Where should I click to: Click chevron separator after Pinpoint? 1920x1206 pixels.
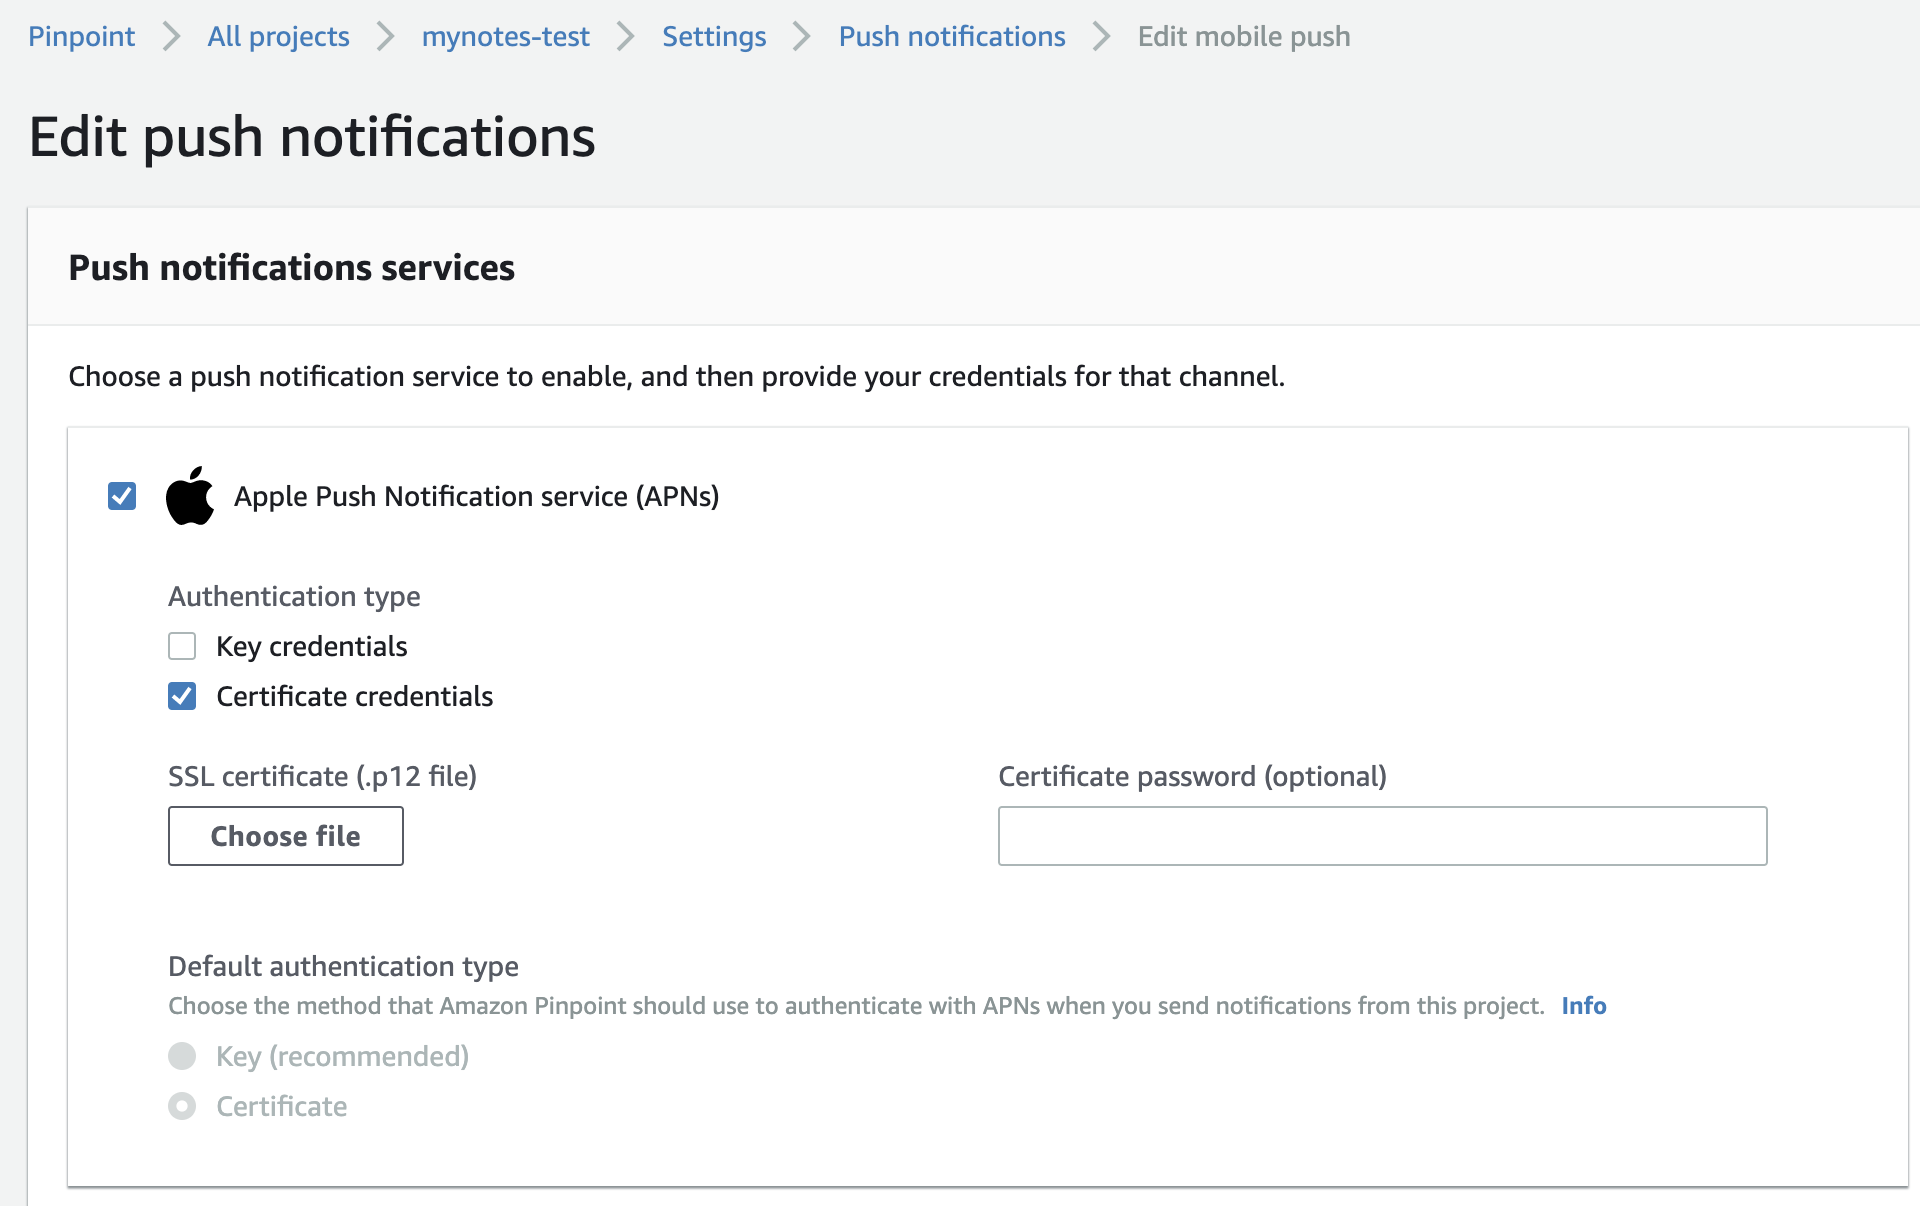point(172,37)
